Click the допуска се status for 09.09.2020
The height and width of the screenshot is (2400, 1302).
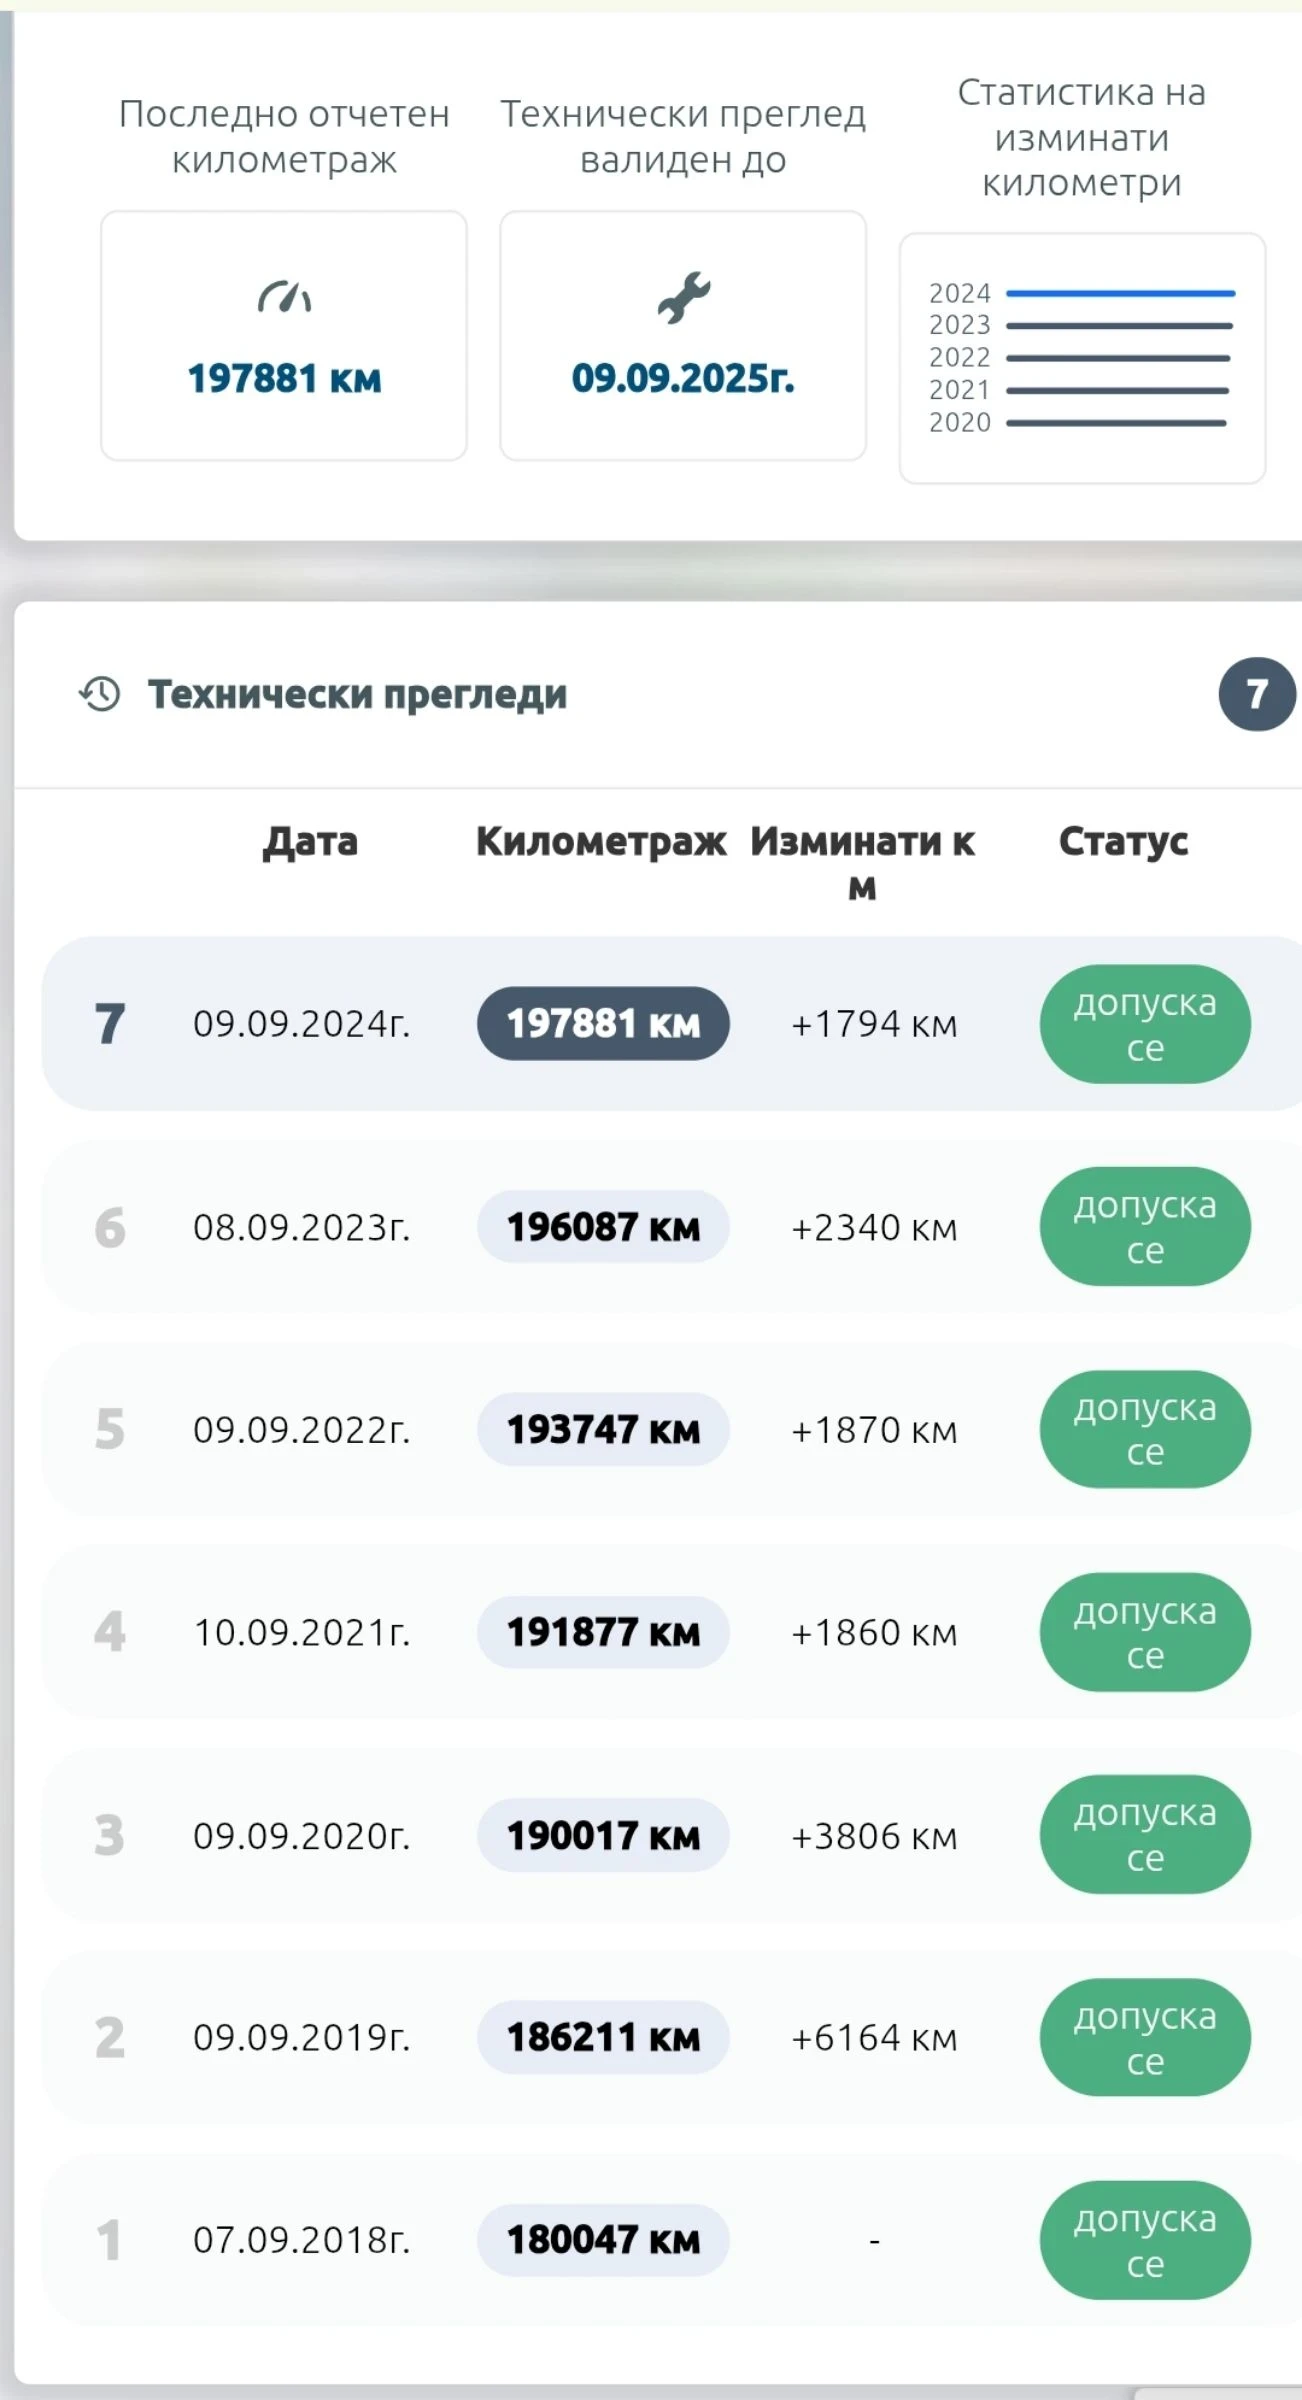tap(1145, 1835)
